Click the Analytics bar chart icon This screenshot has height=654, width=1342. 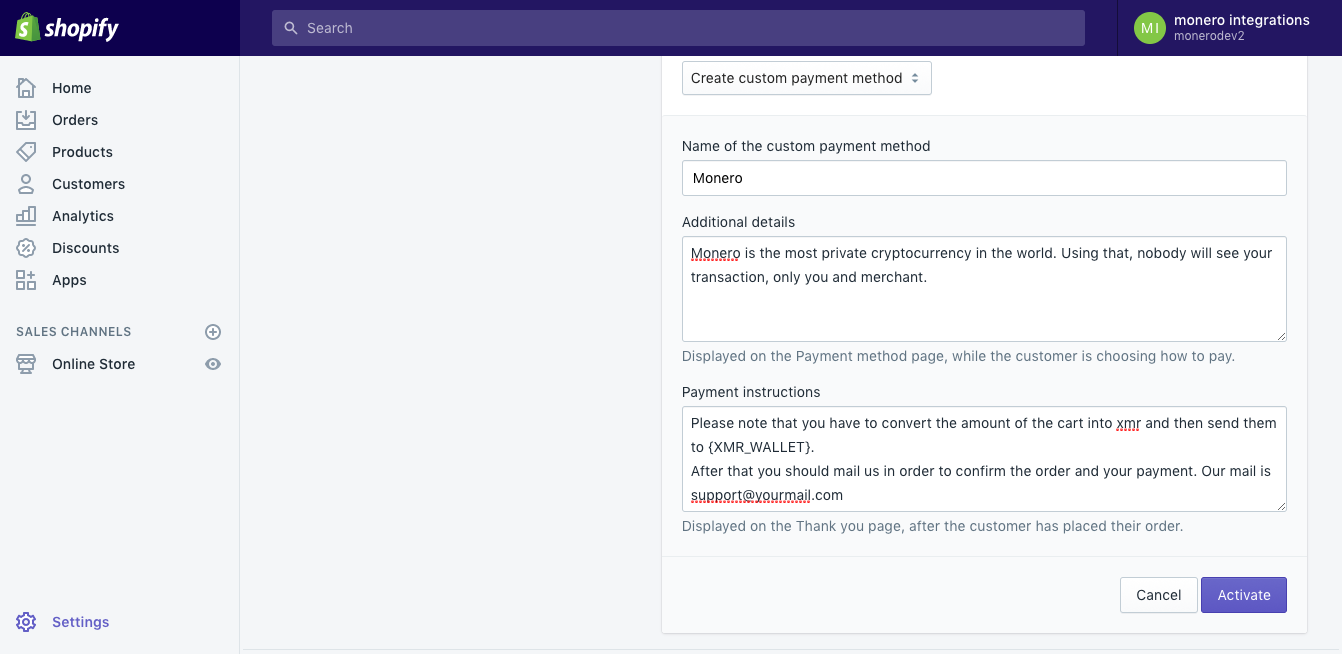(26, 216)
